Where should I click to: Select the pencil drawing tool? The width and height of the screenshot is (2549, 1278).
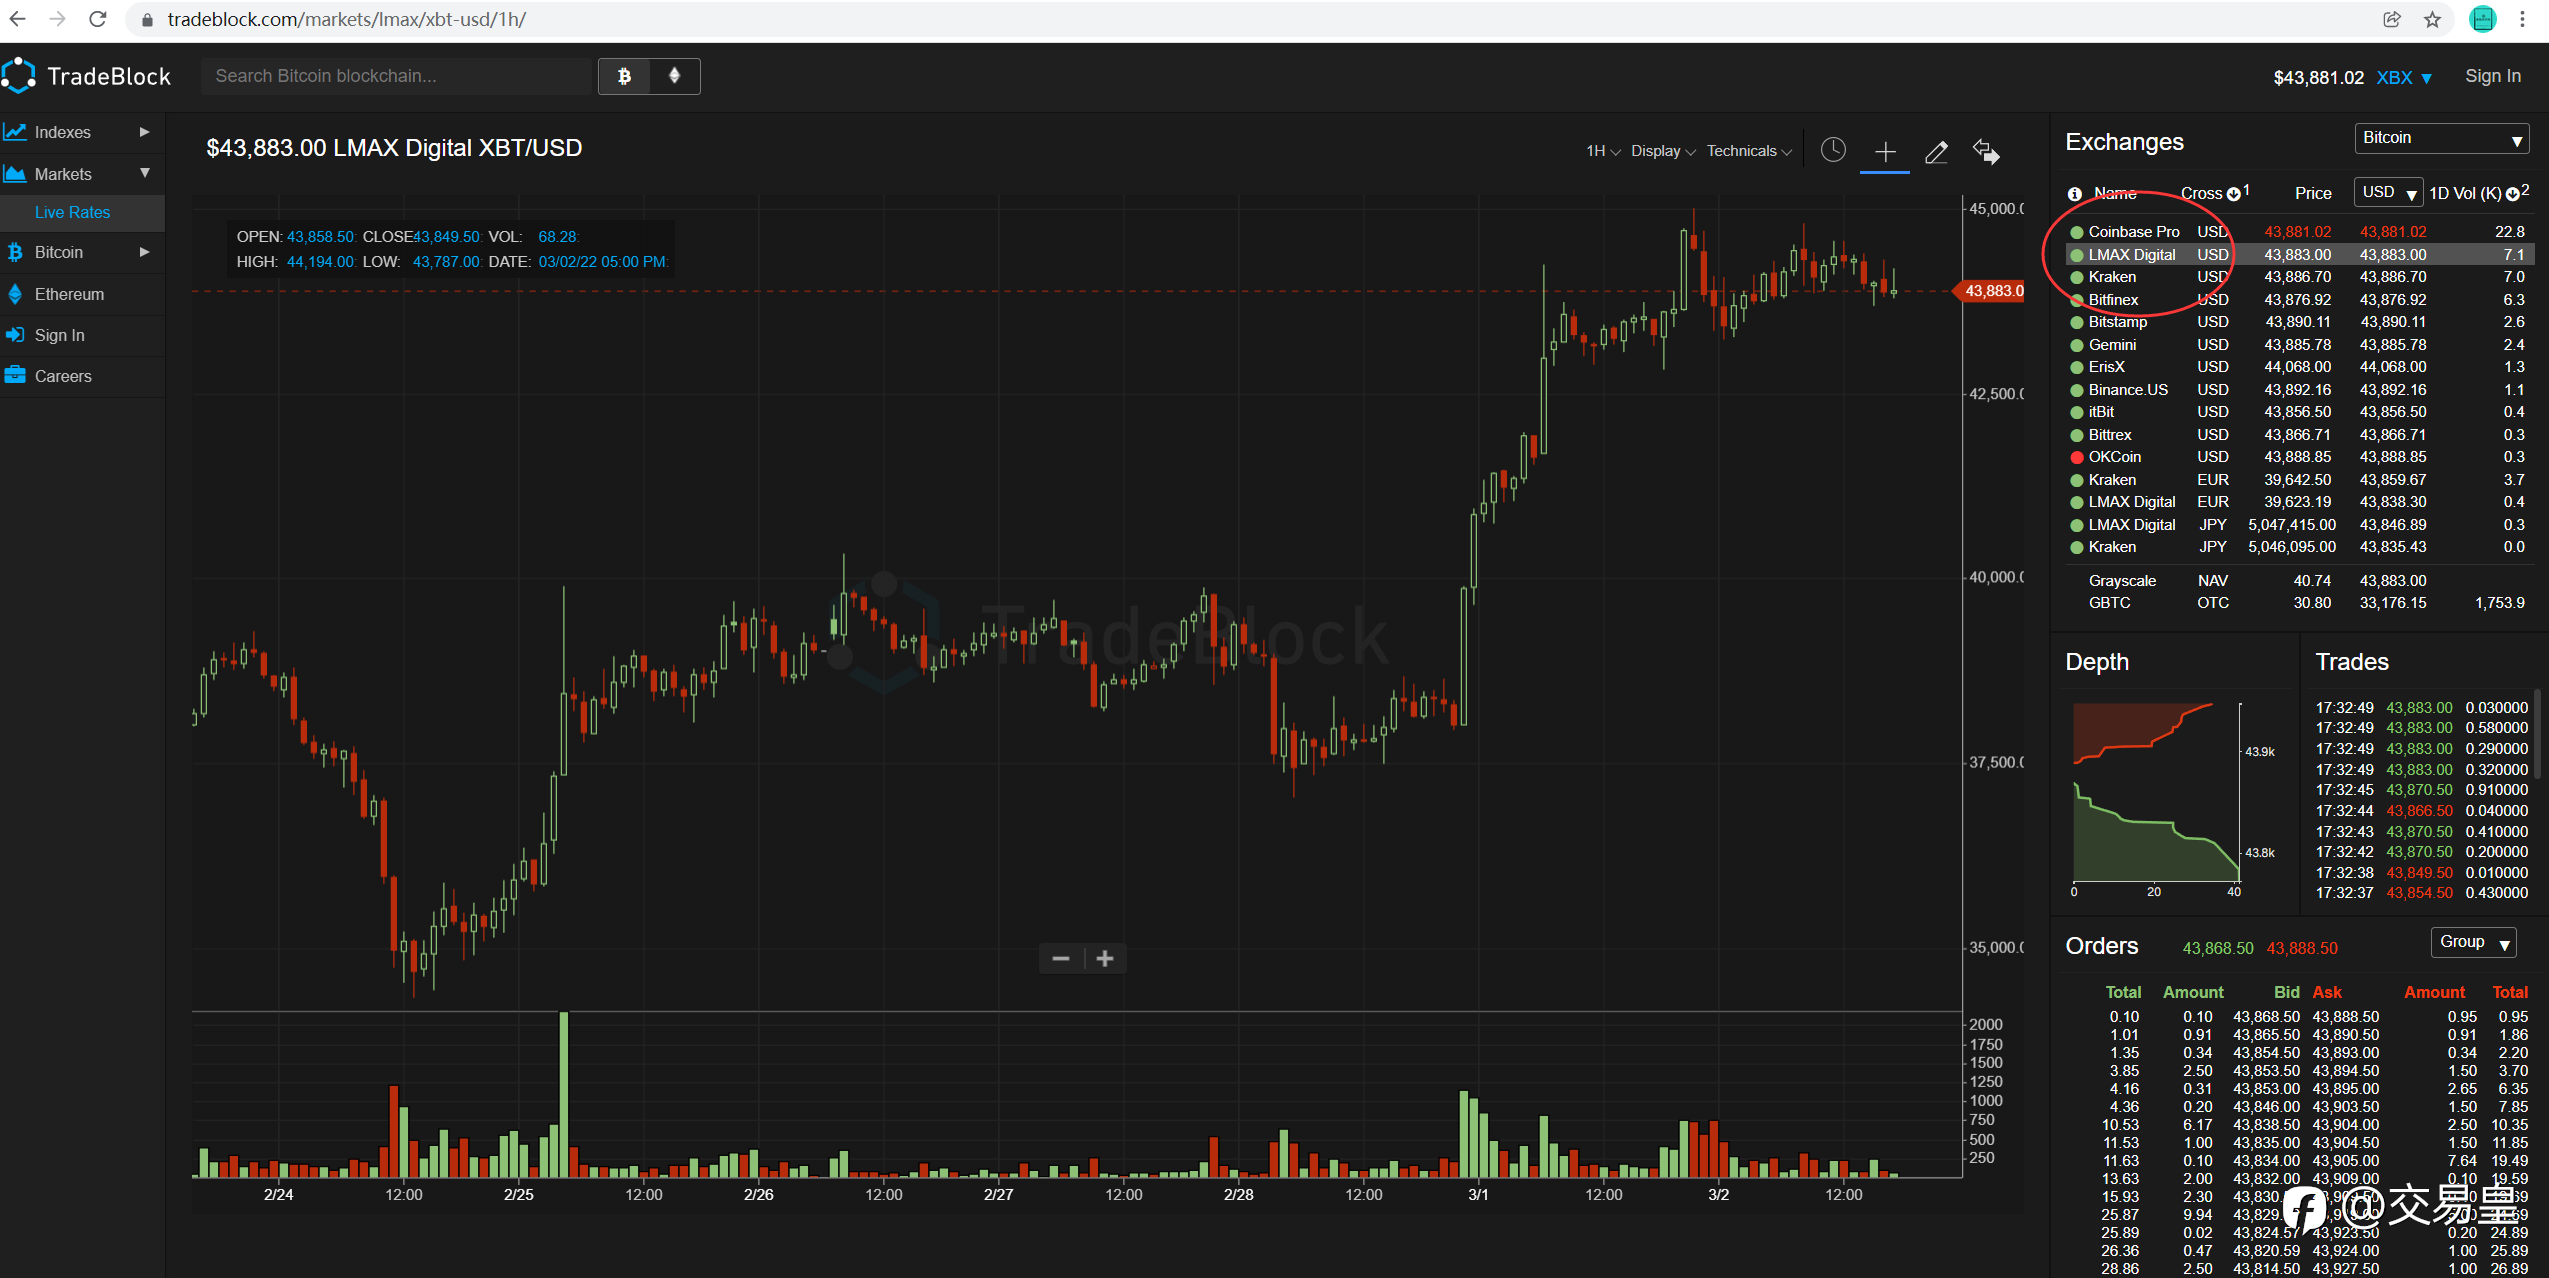click(1936, 152)
